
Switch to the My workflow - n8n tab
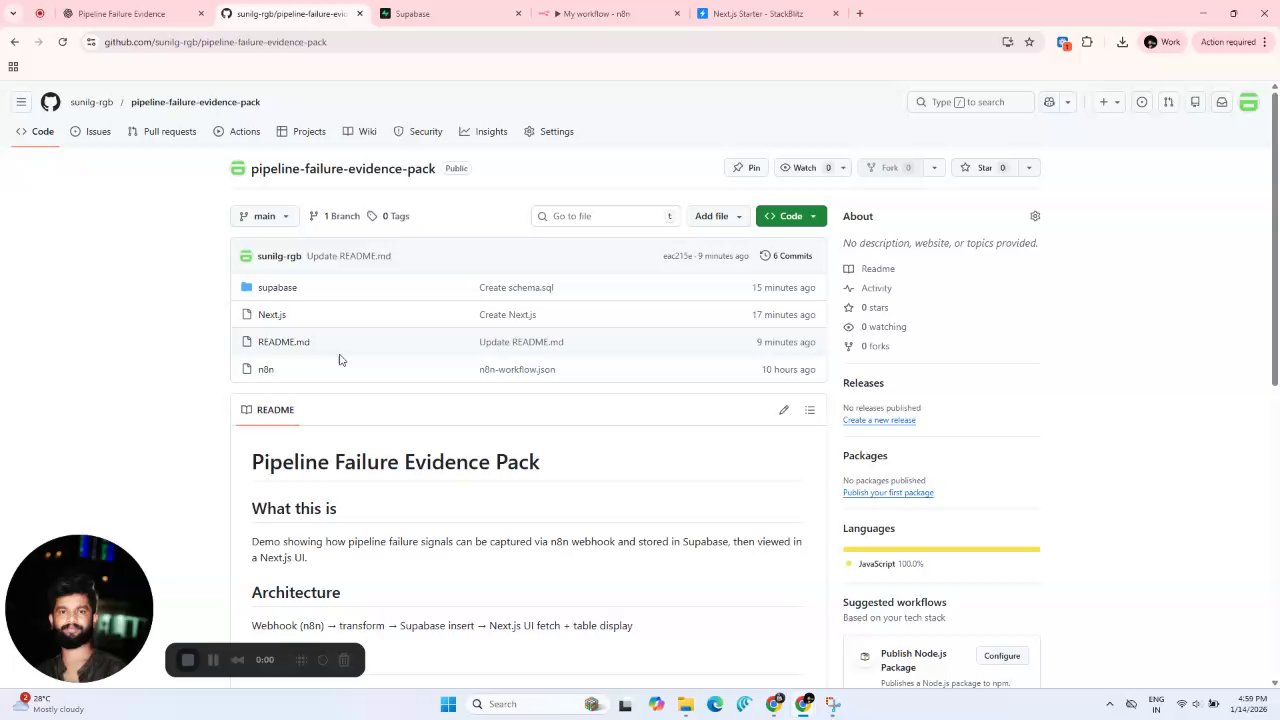tap(609, 14)
